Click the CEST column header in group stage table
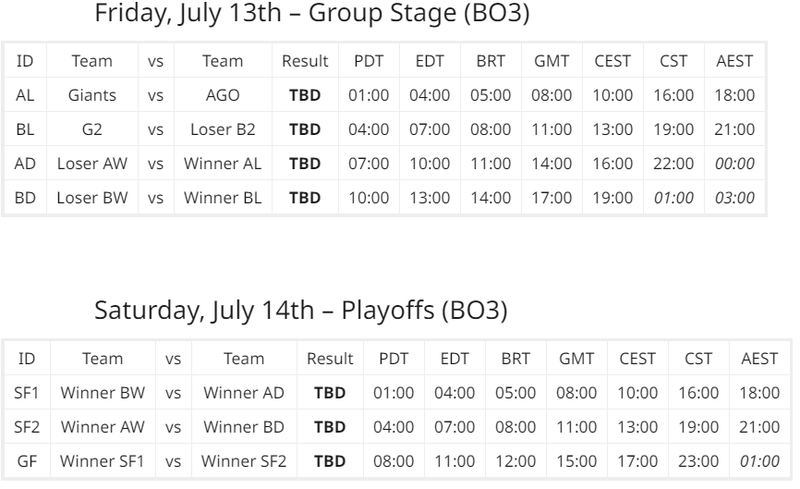 coord(612,61)
